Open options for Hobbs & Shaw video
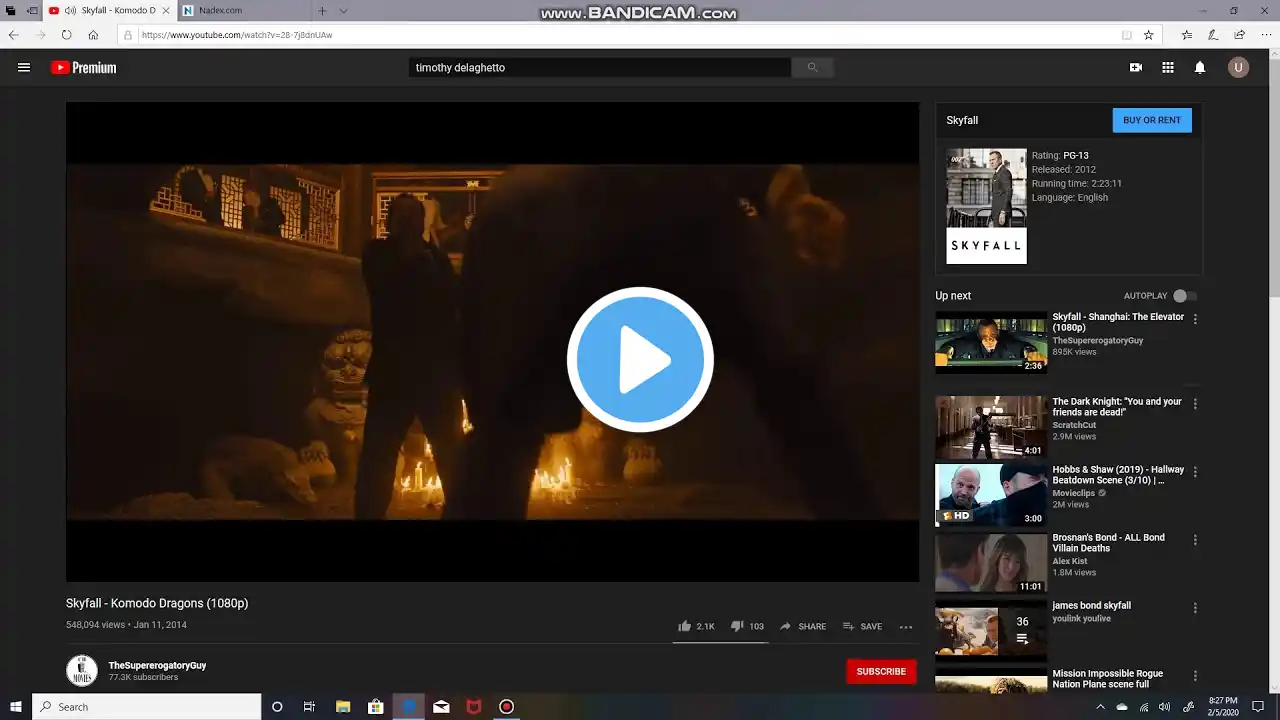 click(x=1195, y=472)
